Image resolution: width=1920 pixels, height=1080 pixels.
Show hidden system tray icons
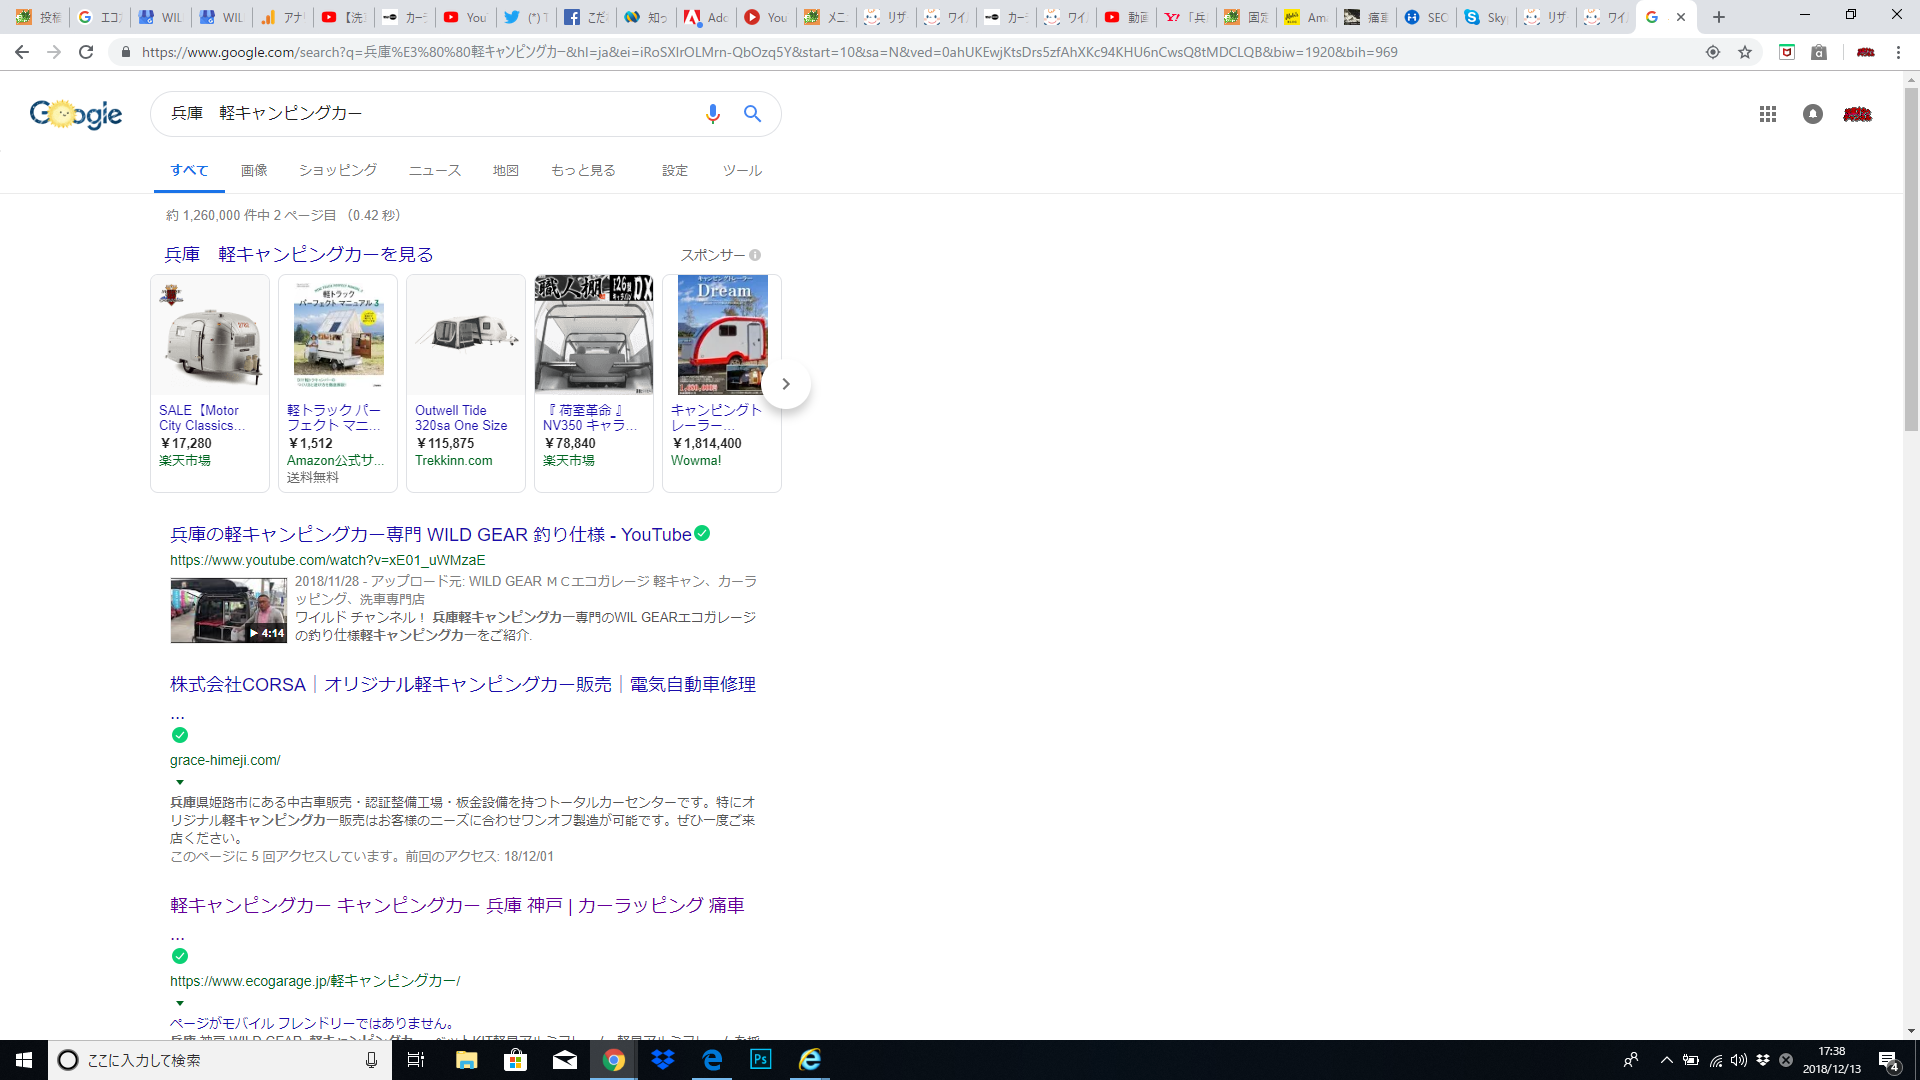pyautogui.click(x=1666, y=1060)
